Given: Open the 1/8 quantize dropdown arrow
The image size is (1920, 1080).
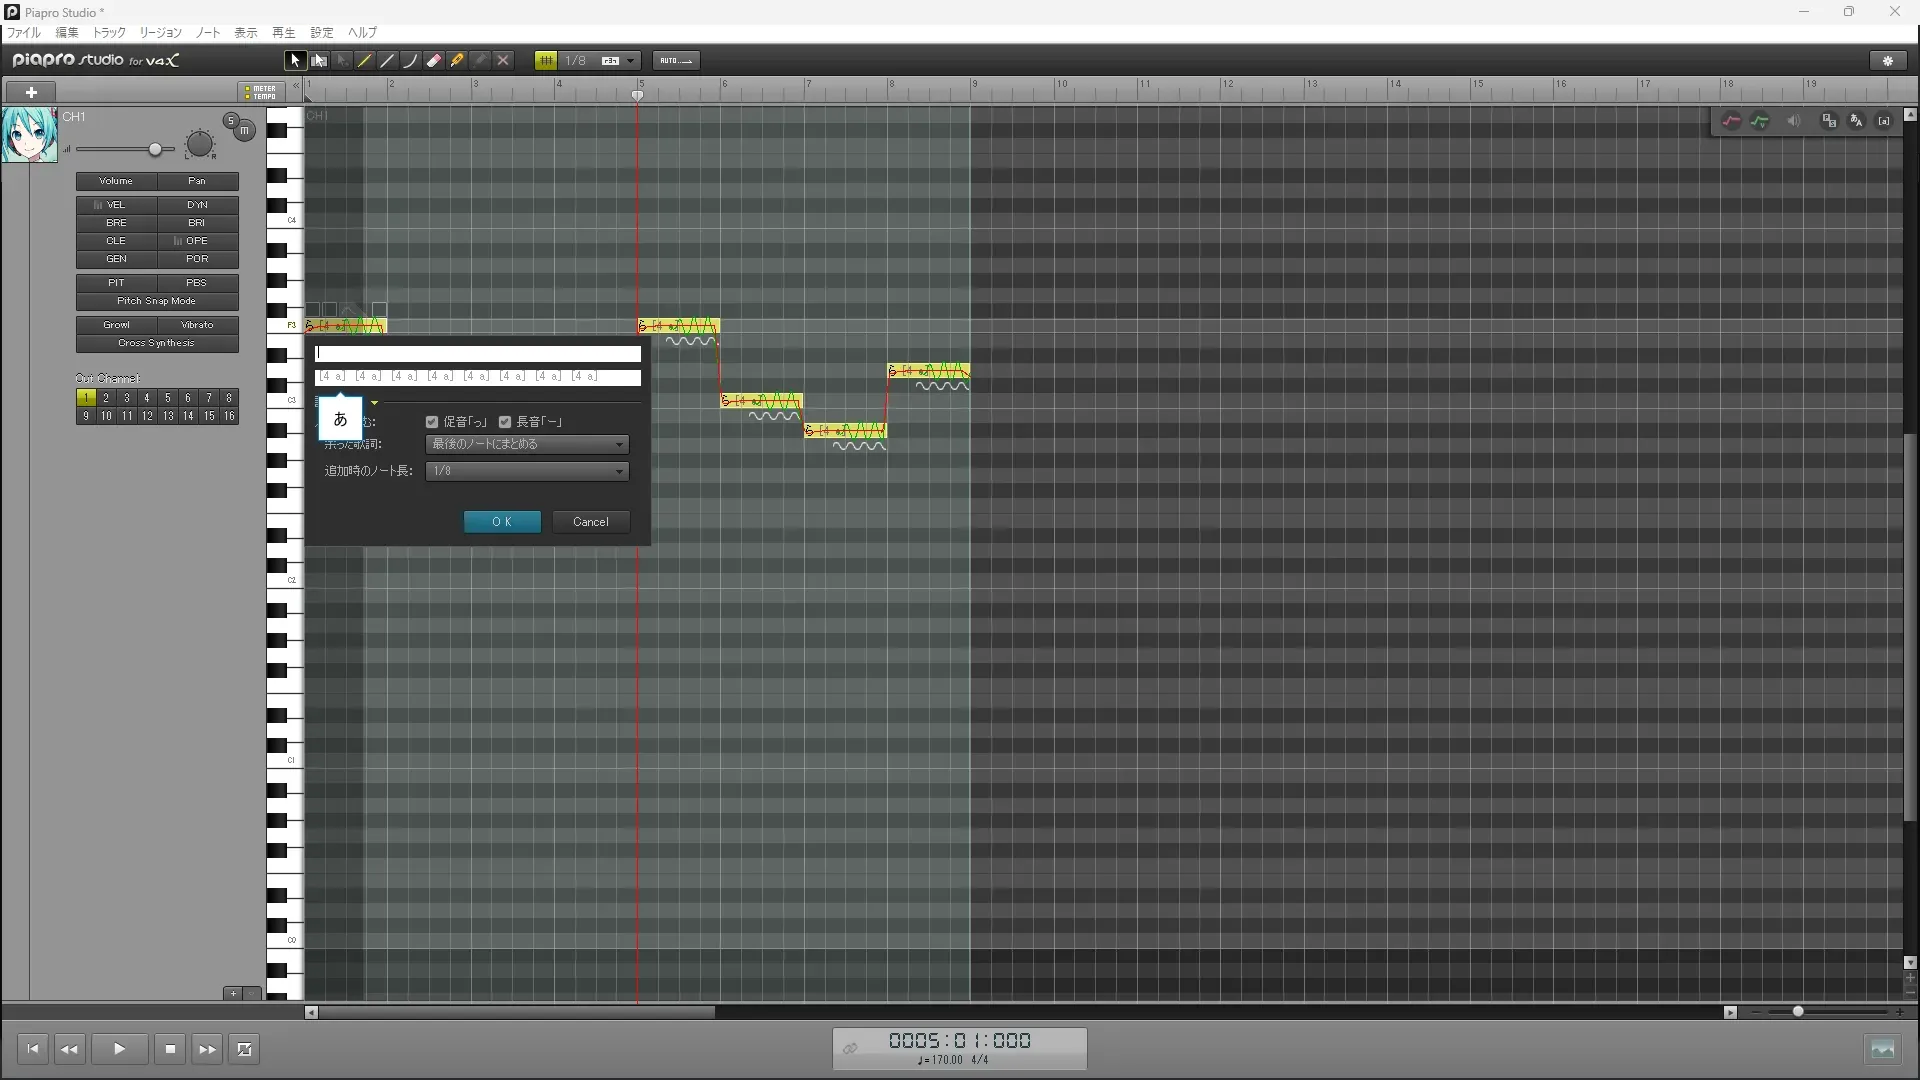Looking at the screenshot, I should [631, 61].
